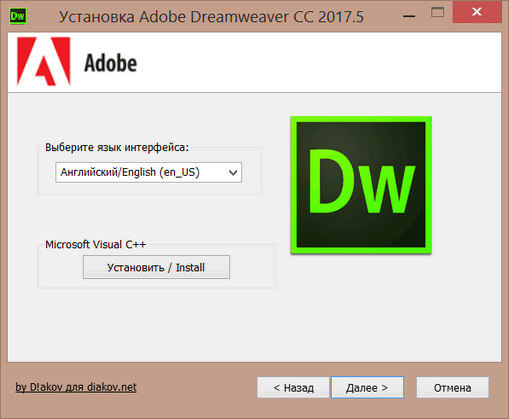Click the window title 'Установка Adobe Dreamweaver CC 2017.5'

211,17
